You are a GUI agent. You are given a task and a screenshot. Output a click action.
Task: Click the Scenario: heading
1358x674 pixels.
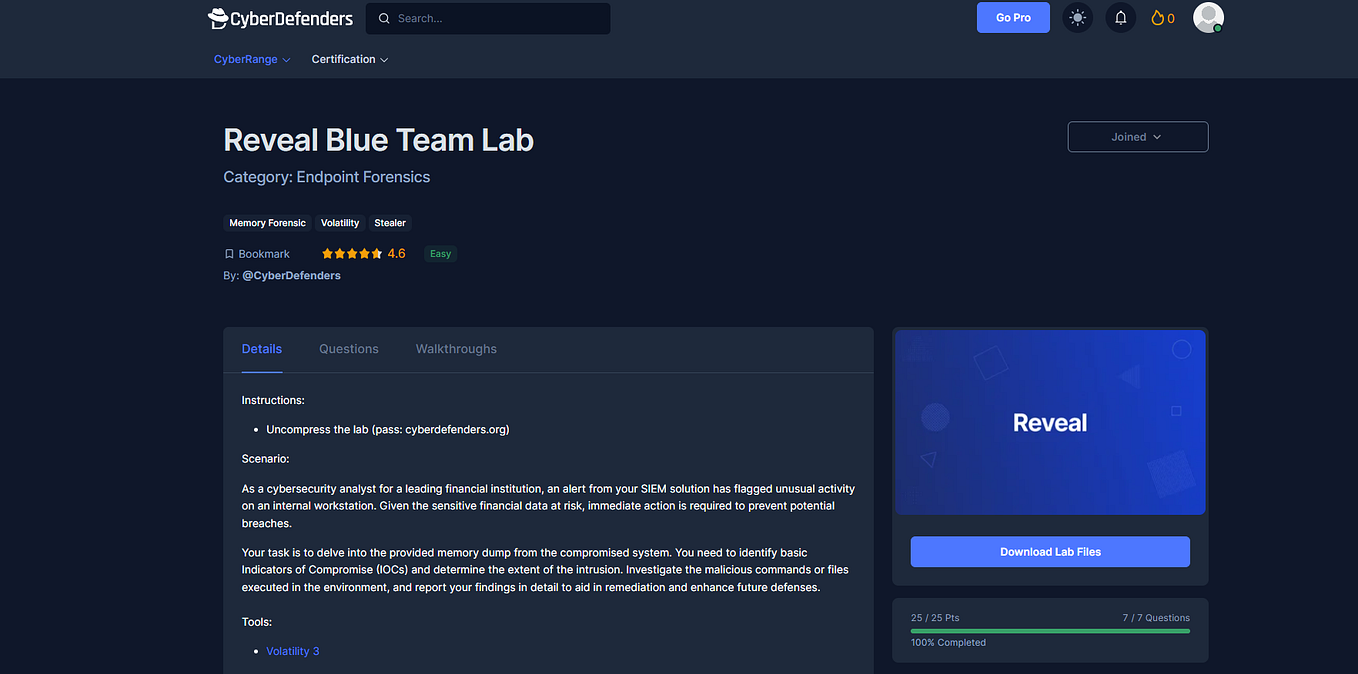(265, 459)
